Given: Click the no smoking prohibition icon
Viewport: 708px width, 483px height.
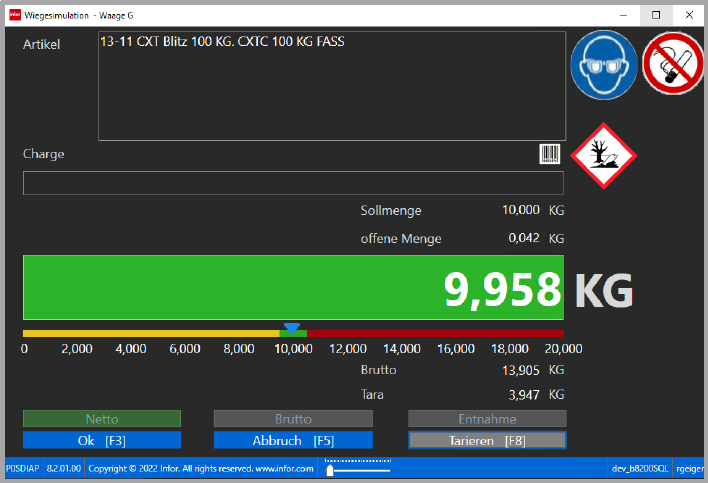Looking at the screenshot, I should [x=672, y=64].
